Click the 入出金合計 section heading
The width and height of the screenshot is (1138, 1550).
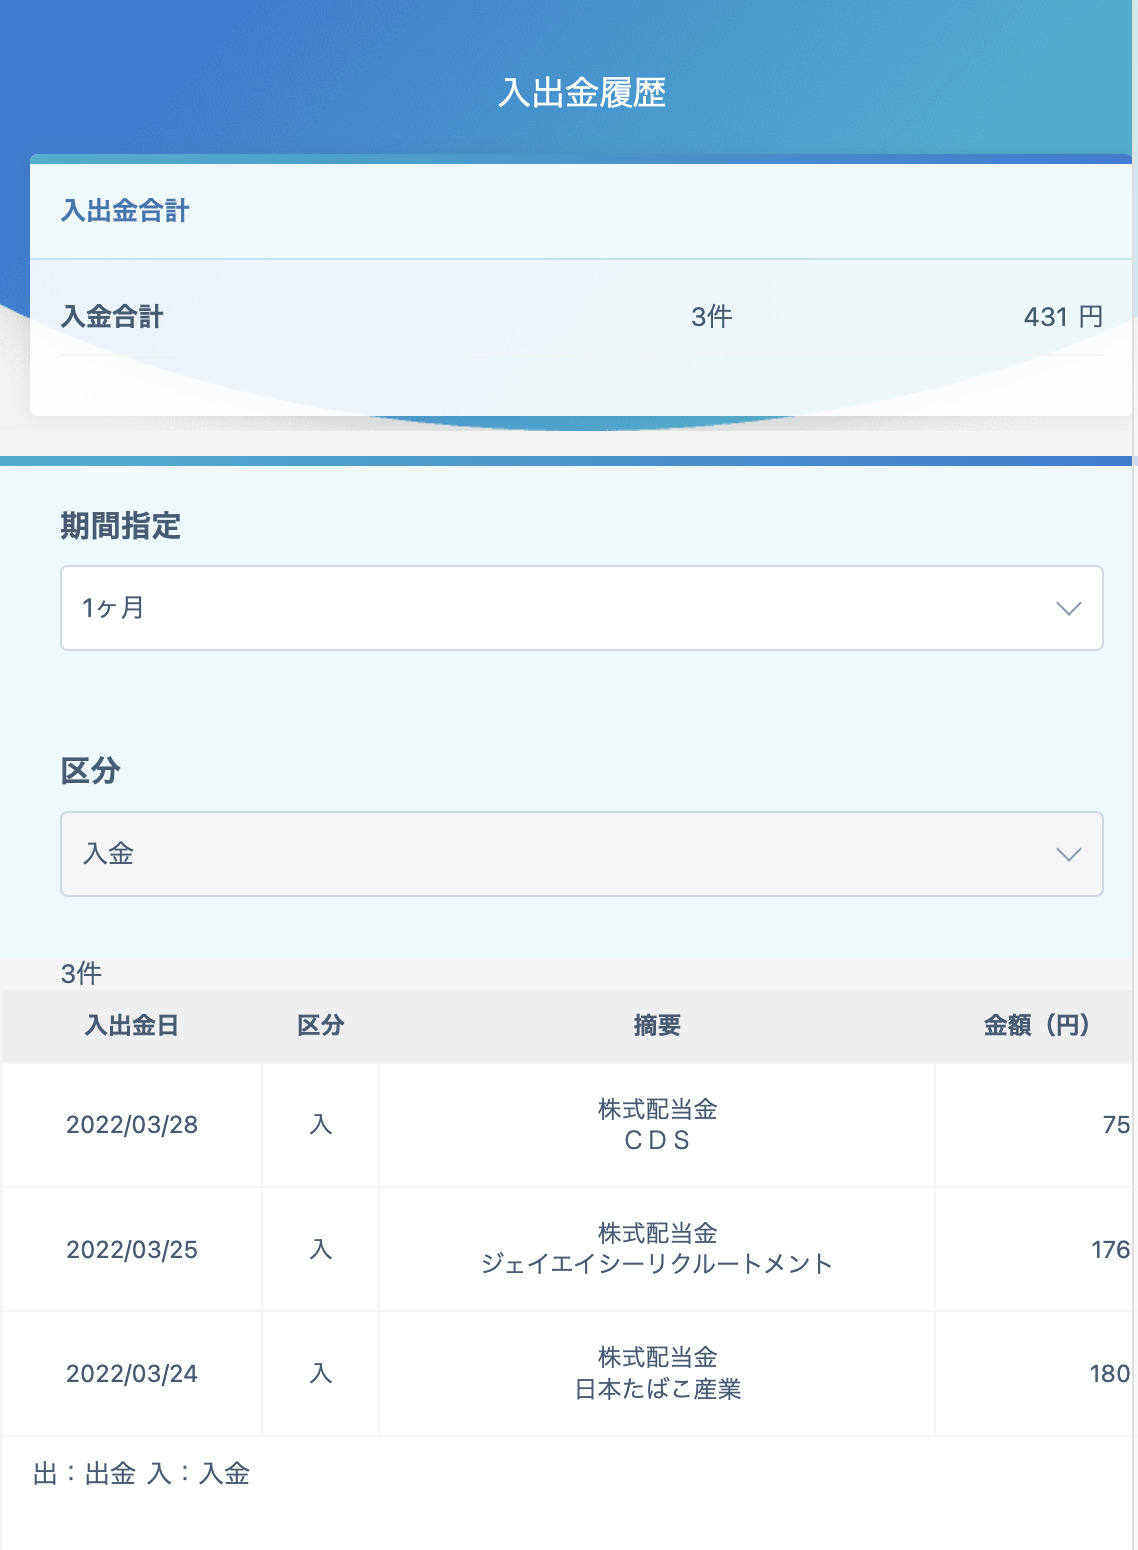pos(125,211)
